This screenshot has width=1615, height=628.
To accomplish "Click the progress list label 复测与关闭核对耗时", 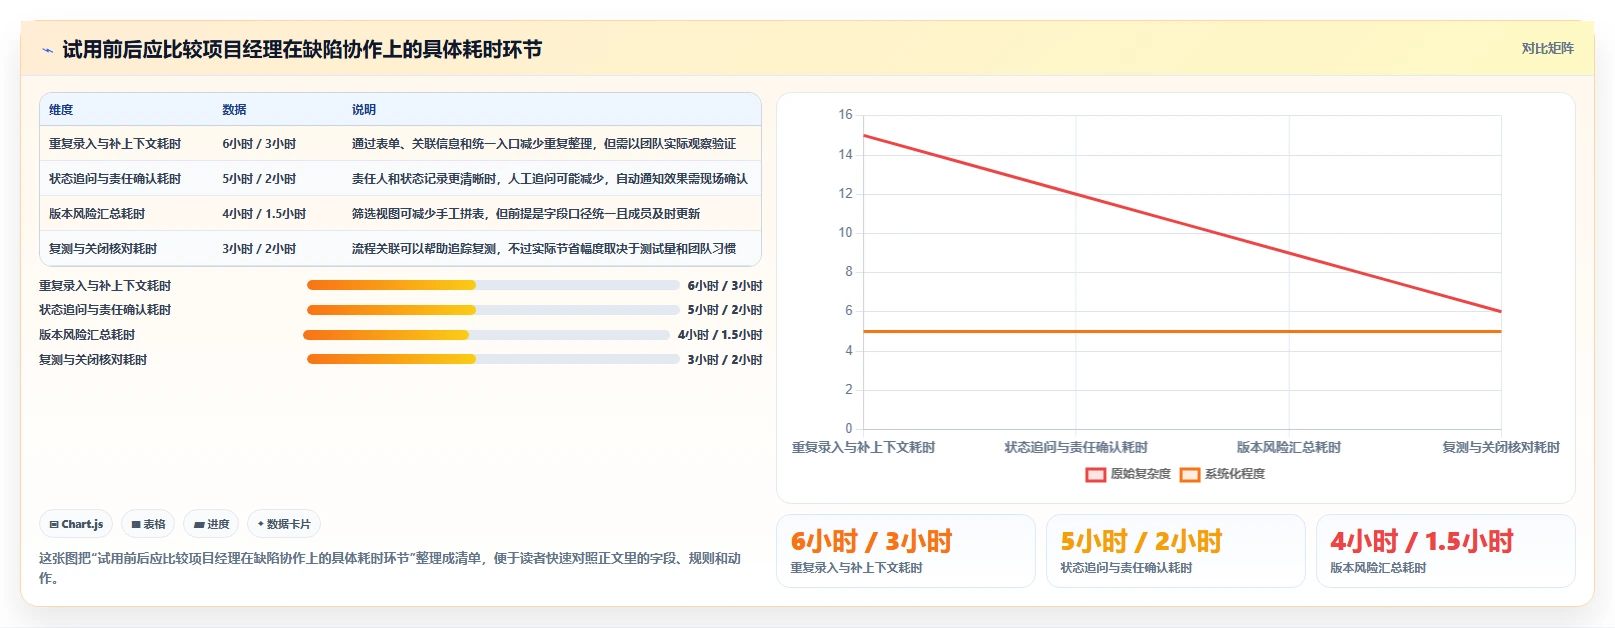I will [x=93, y=360].
